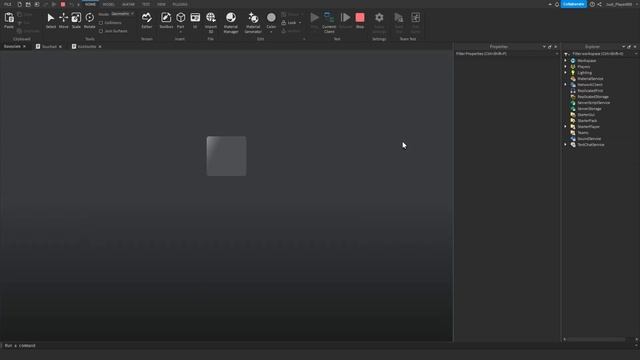The width and height of the screenshot is (640, 360).
Task: Click the Lock tool in Edit group
Action: [291, 23]
